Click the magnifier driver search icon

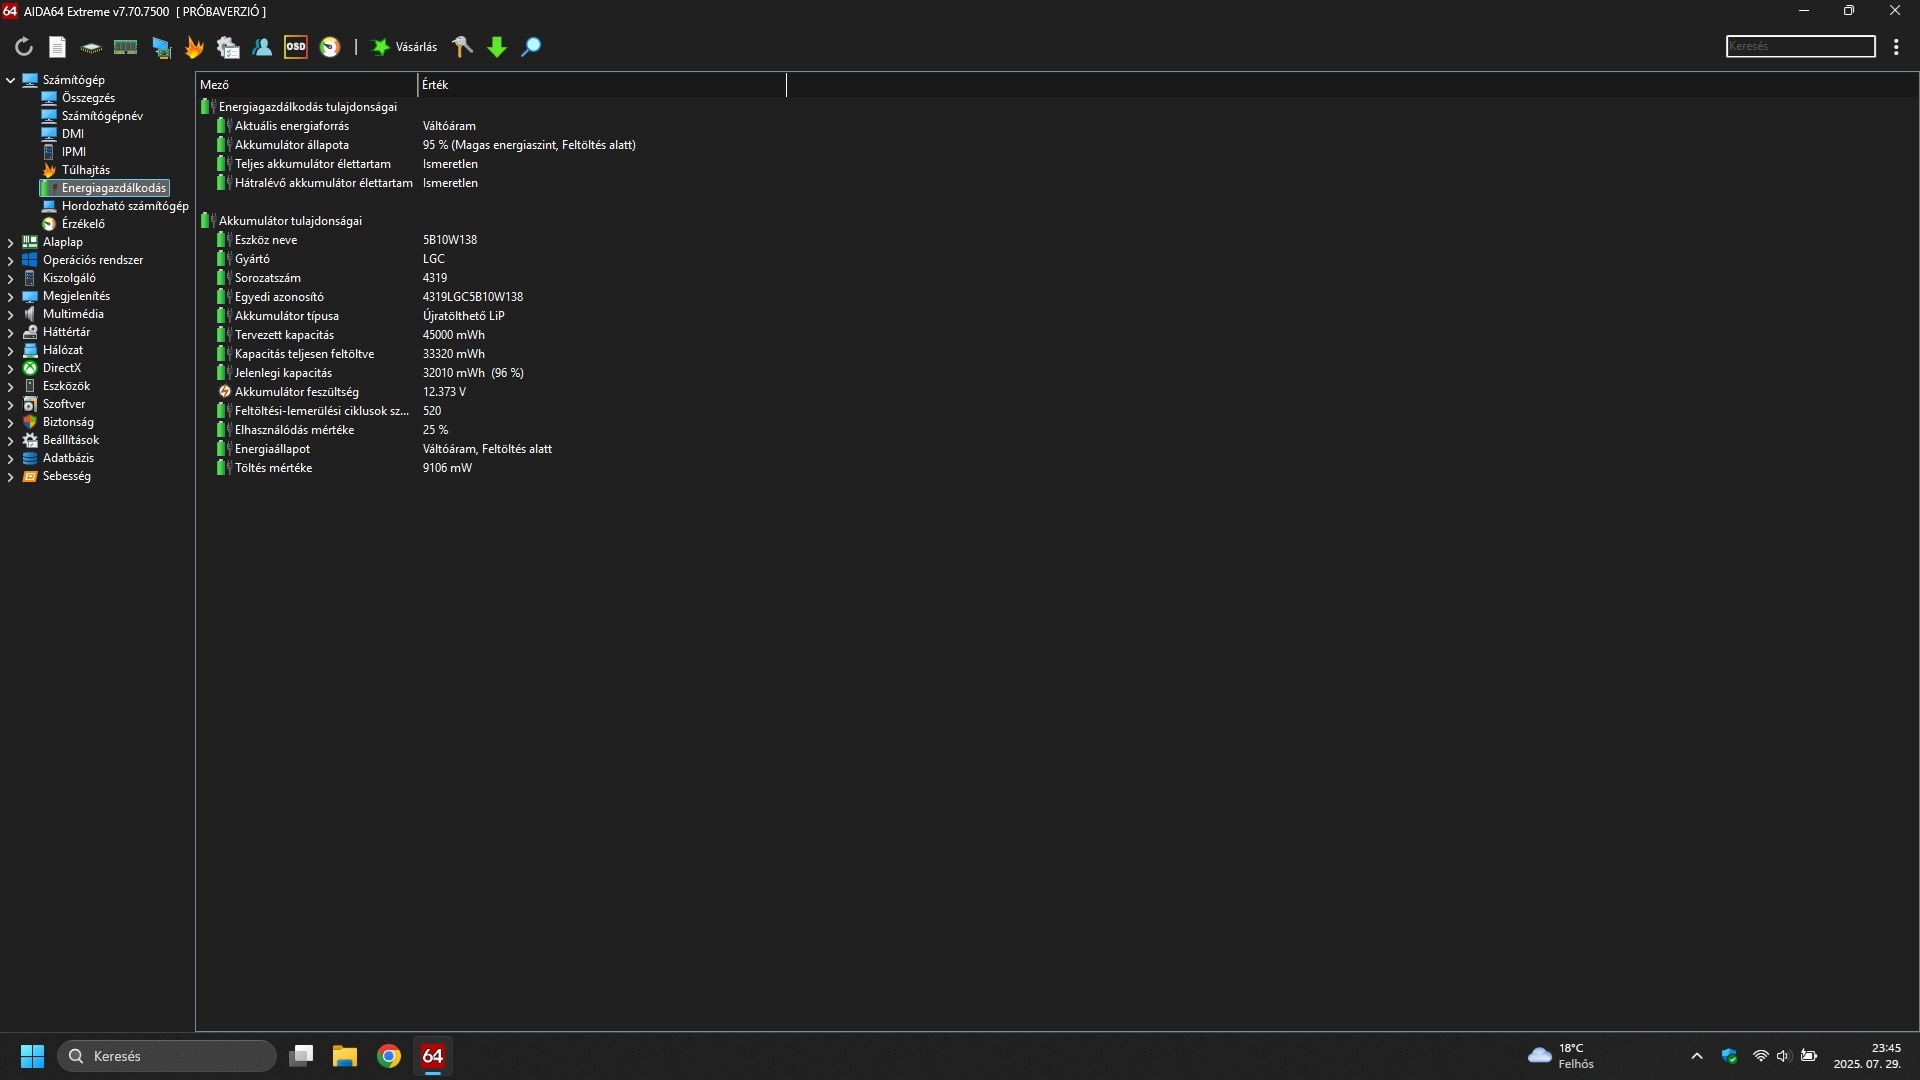point(532,47)
